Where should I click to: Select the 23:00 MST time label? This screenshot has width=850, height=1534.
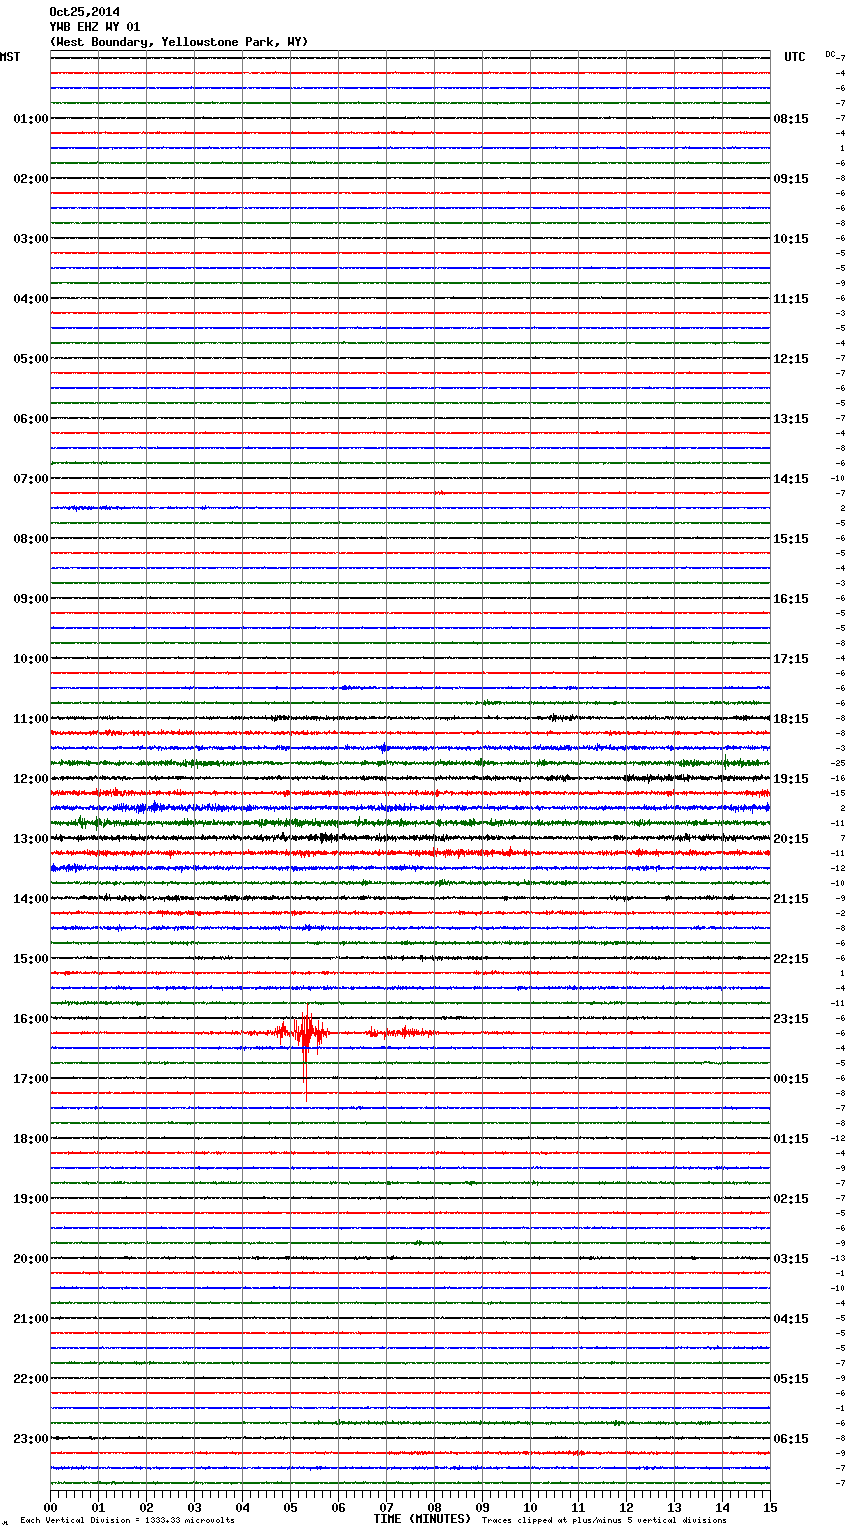coord(31,1439)
